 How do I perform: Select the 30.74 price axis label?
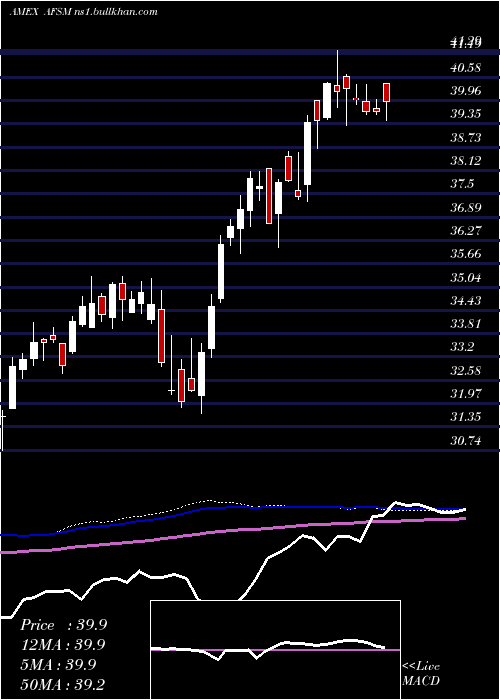[466, 441]
